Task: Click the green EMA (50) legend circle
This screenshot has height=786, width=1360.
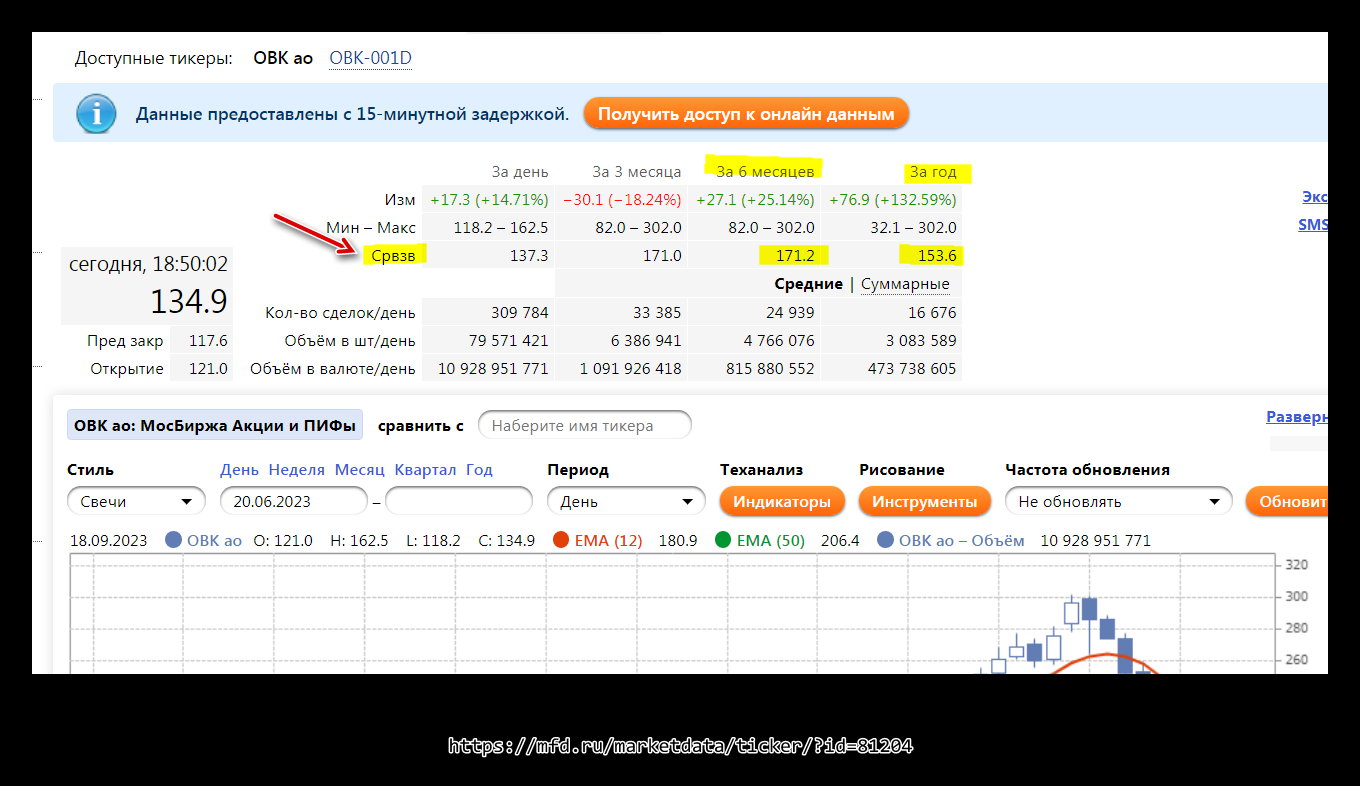Action: point(723,541)
